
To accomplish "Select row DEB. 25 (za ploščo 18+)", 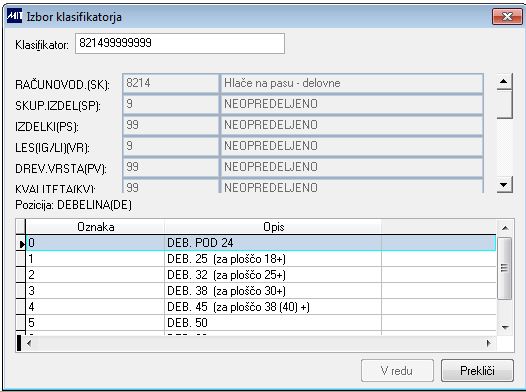I will [x=261, y=259].
